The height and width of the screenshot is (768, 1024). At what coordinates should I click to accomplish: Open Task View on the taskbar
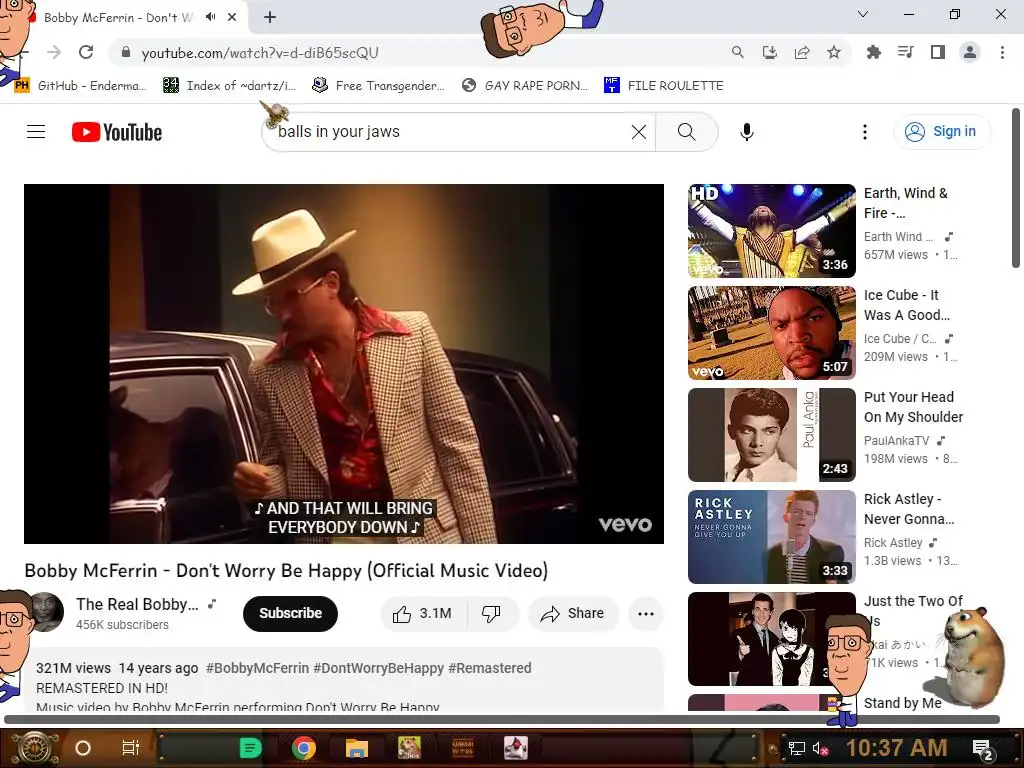tap(131, 748)
